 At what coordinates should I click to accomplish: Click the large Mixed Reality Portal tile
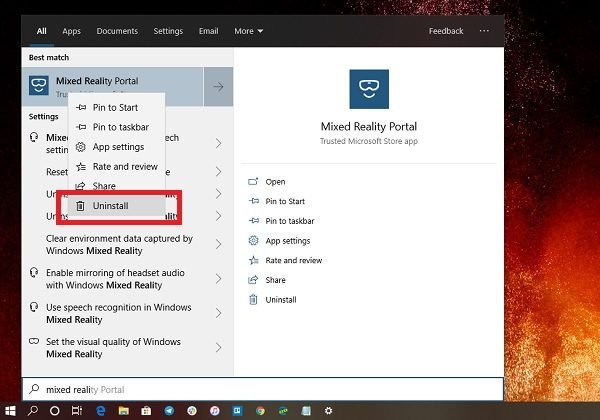click(369, 89)
